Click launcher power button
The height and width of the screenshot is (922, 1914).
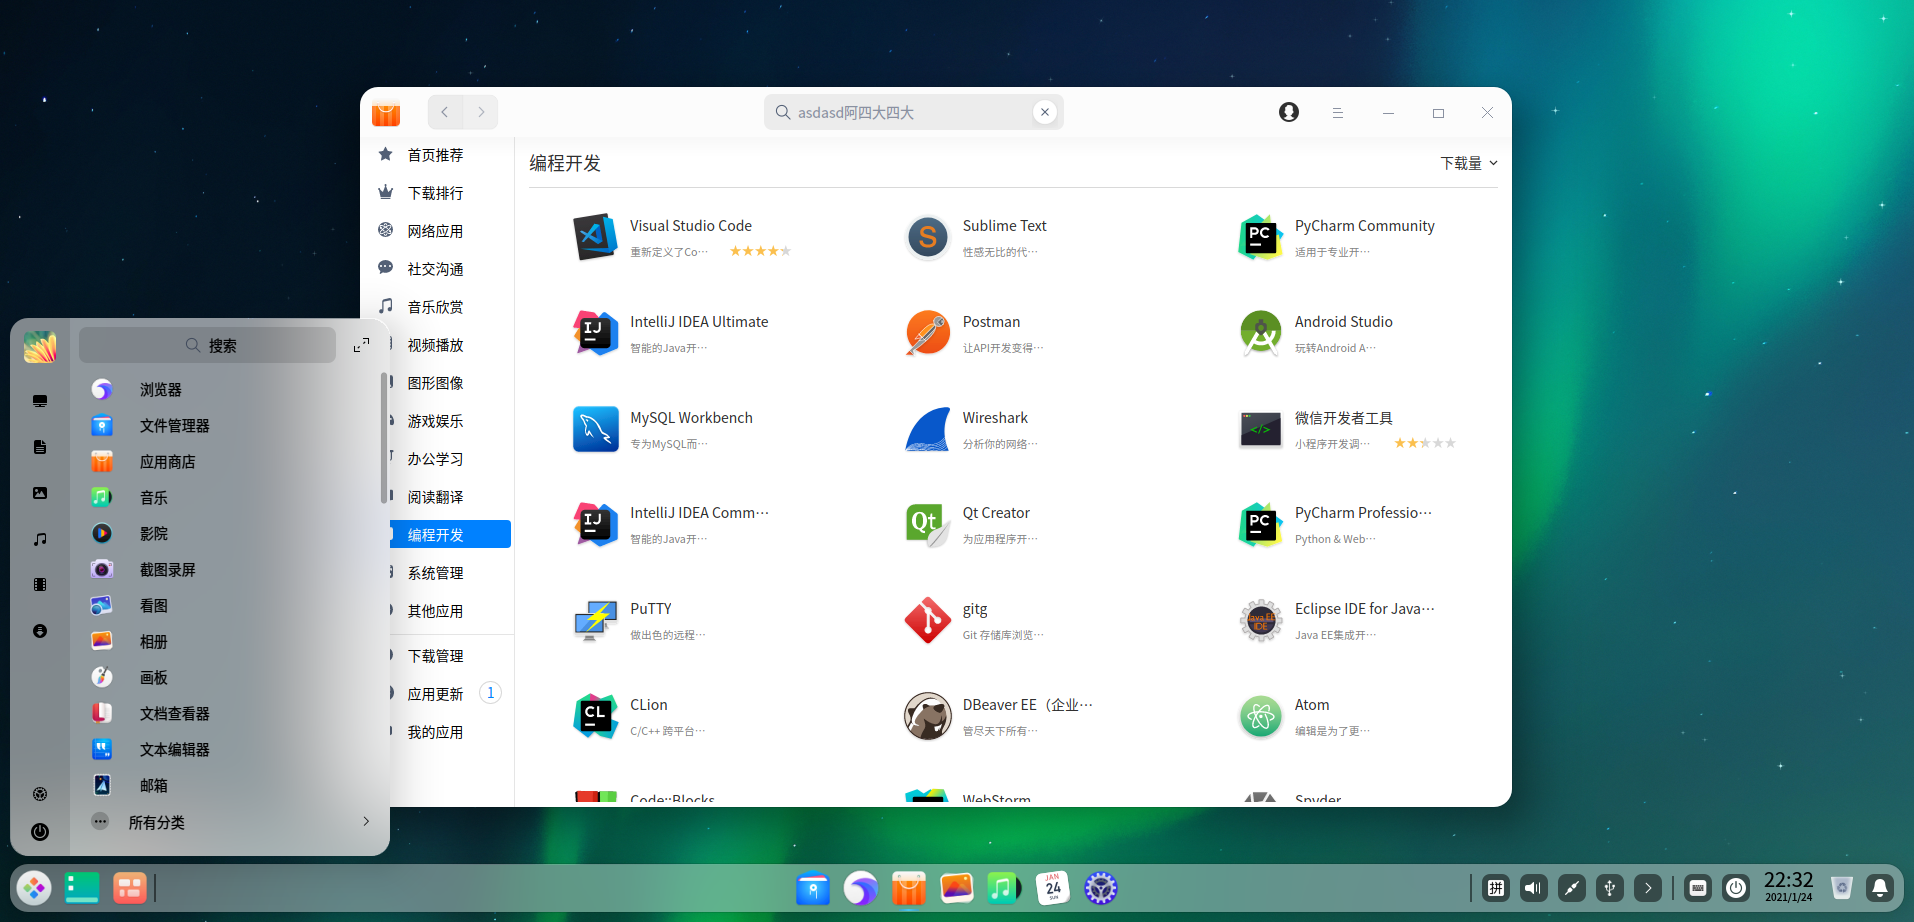pyautogui.click(x=40, y=831)
